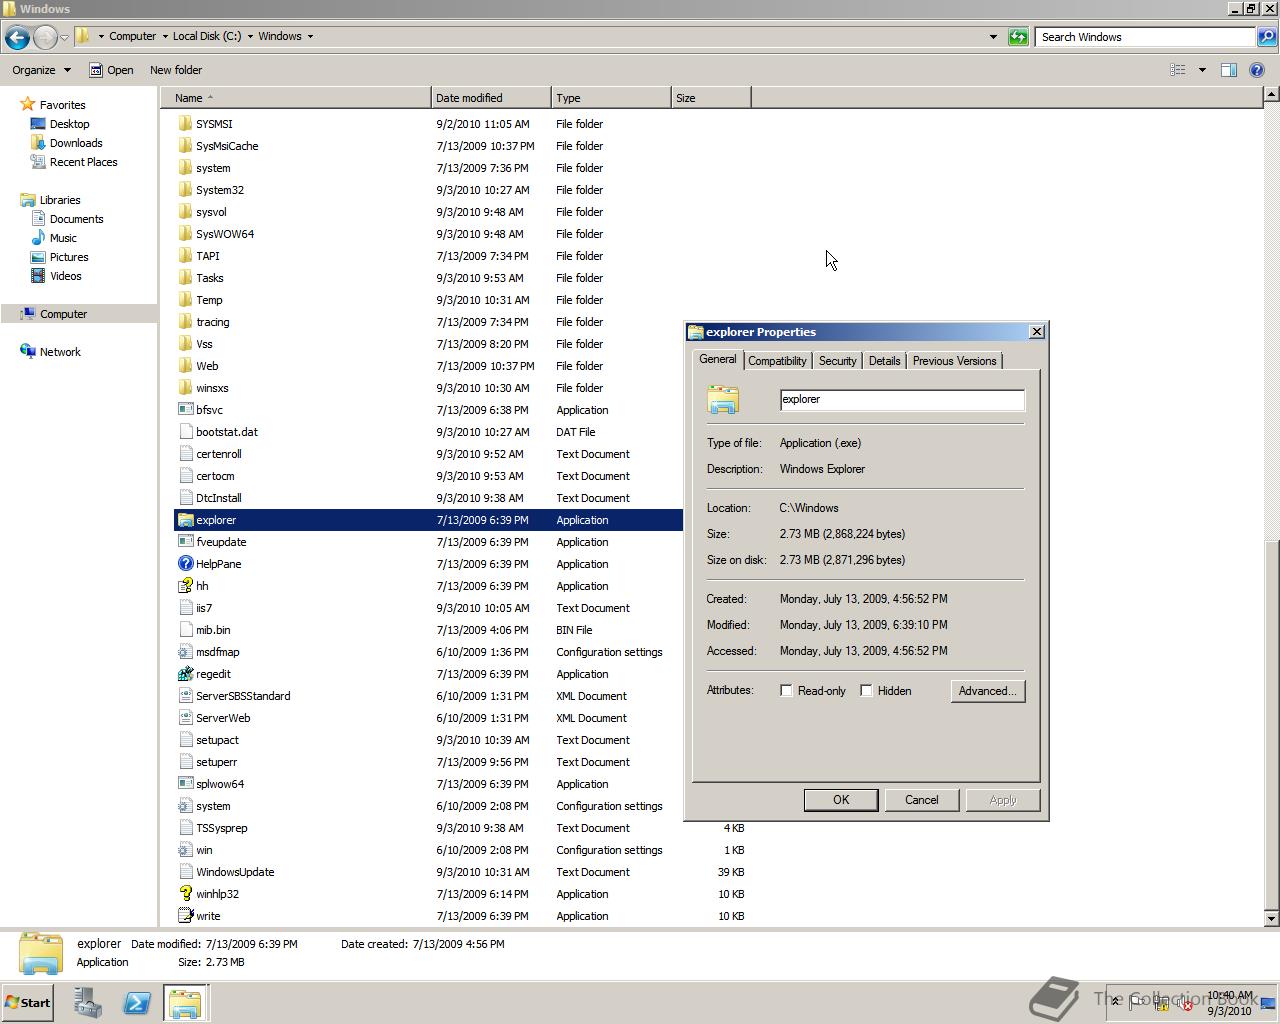This screenshot has width=1280, height=1024.
Task: Sort by the Type column header
Action: tap(611, 98)
